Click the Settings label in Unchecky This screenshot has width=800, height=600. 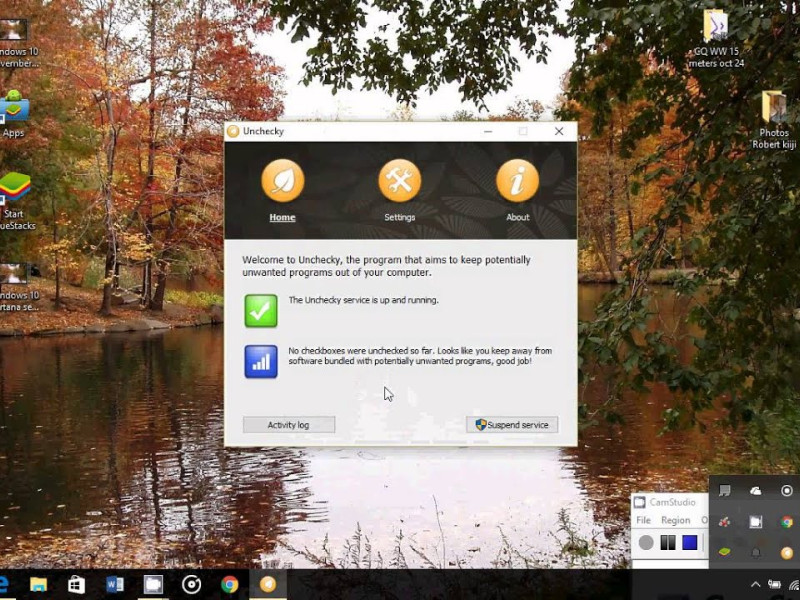coord(399,217)
